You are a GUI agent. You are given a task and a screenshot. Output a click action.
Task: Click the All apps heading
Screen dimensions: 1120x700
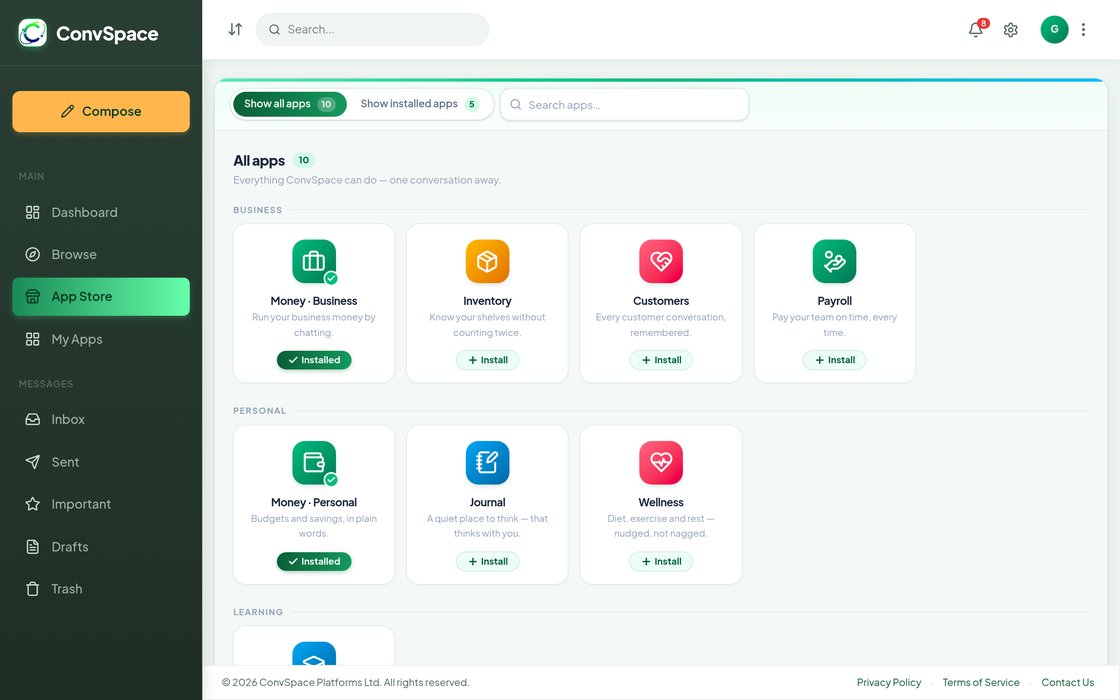259,161
